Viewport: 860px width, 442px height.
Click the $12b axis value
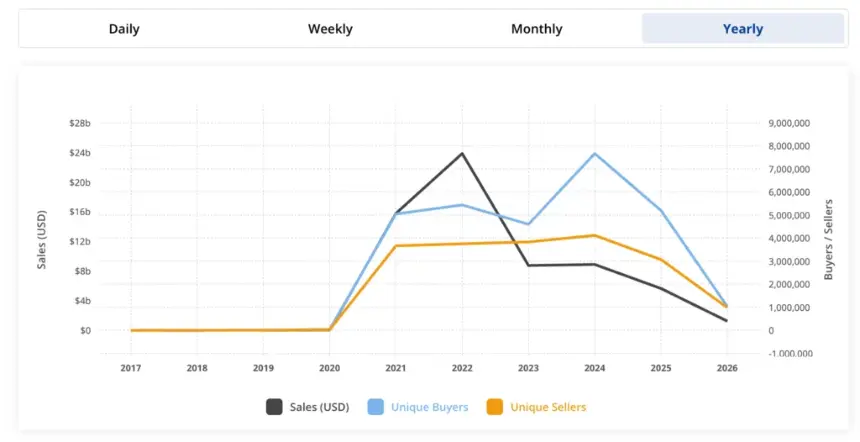pyautogui.click(x=80, y=241)
